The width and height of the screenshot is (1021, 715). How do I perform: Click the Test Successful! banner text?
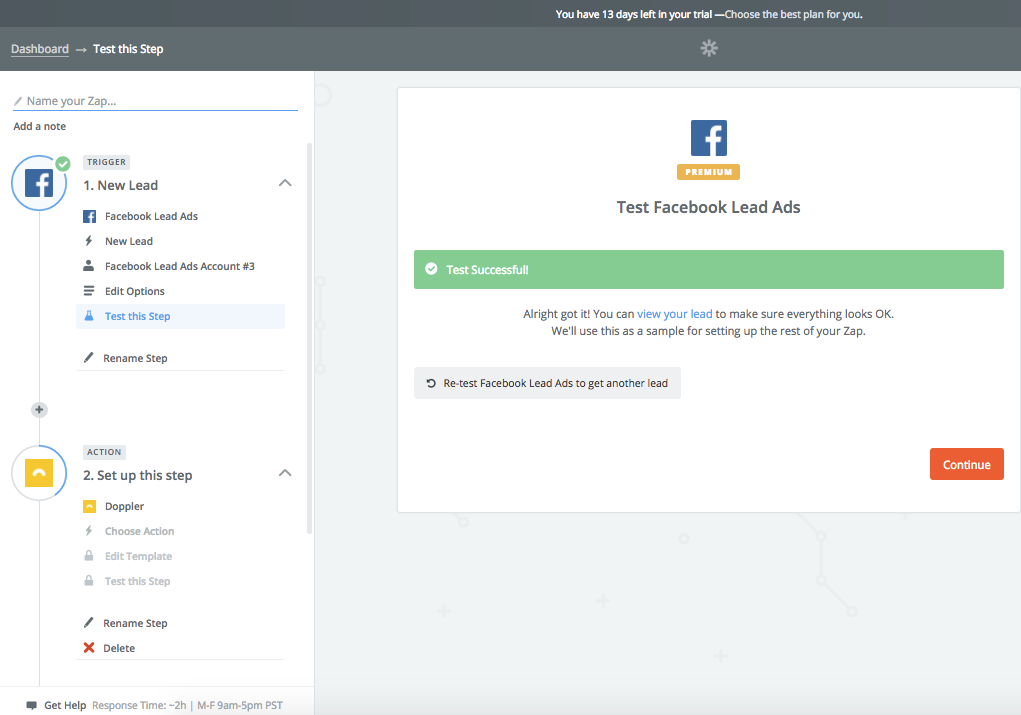(x=487, y=270)
